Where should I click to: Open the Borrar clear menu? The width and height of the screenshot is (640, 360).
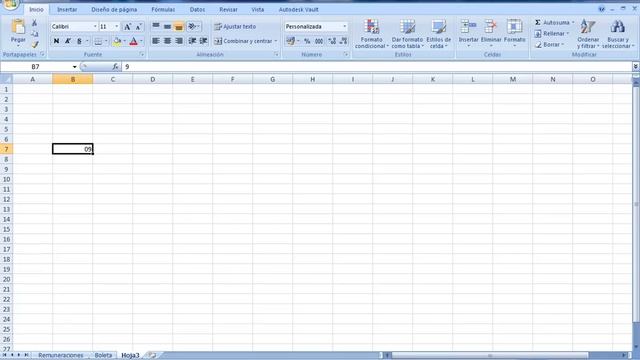coord(549,44)
